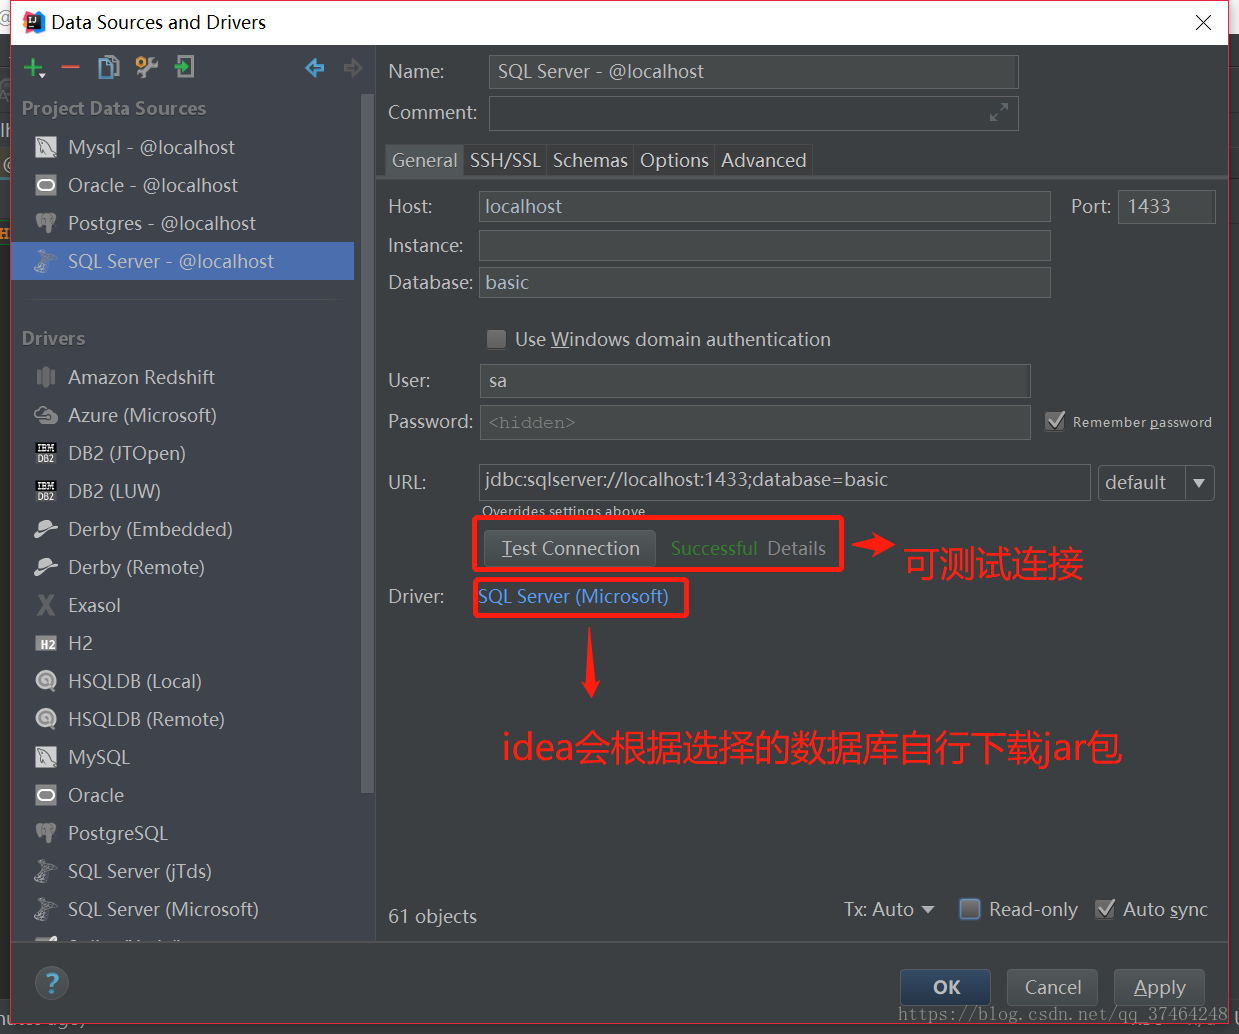Select the HSQLDB (Remote) driver
1239x1034 pixels.
pos(182,719)
